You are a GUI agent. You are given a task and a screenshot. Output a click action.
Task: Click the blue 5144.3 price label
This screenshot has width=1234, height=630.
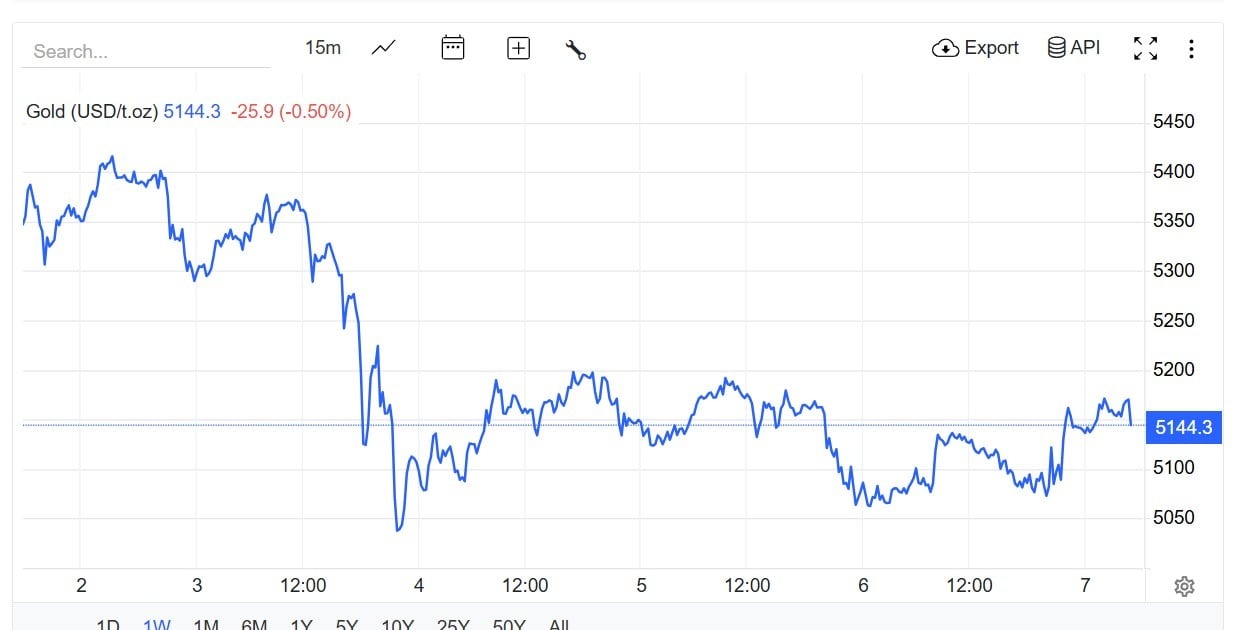tap(1183, 427)
